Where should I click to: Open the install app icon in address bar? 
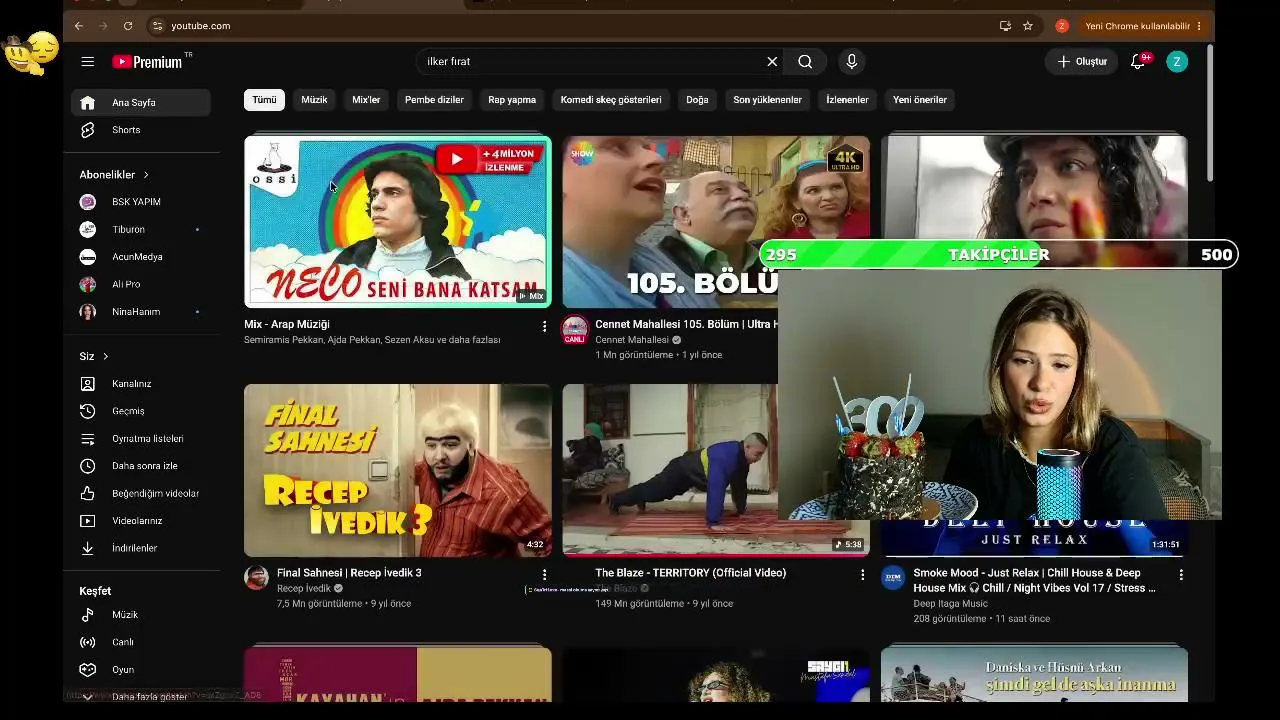[x=1005, y=26]
